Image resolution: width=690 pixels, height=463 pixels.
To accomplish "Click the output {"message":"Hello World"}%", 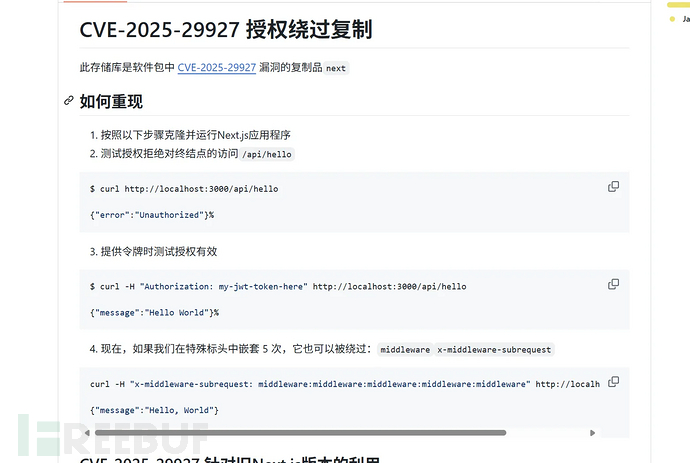I will (x=154, y=313).
